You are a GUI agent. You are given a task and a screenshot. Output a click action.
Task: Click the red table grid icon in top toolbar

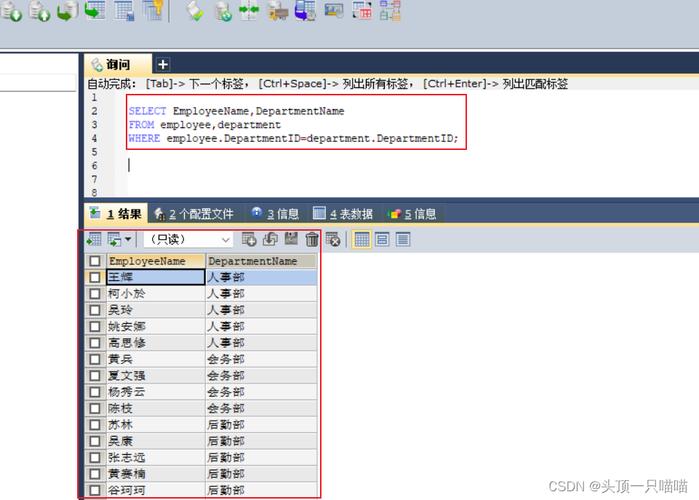click(x=362, y=10)
